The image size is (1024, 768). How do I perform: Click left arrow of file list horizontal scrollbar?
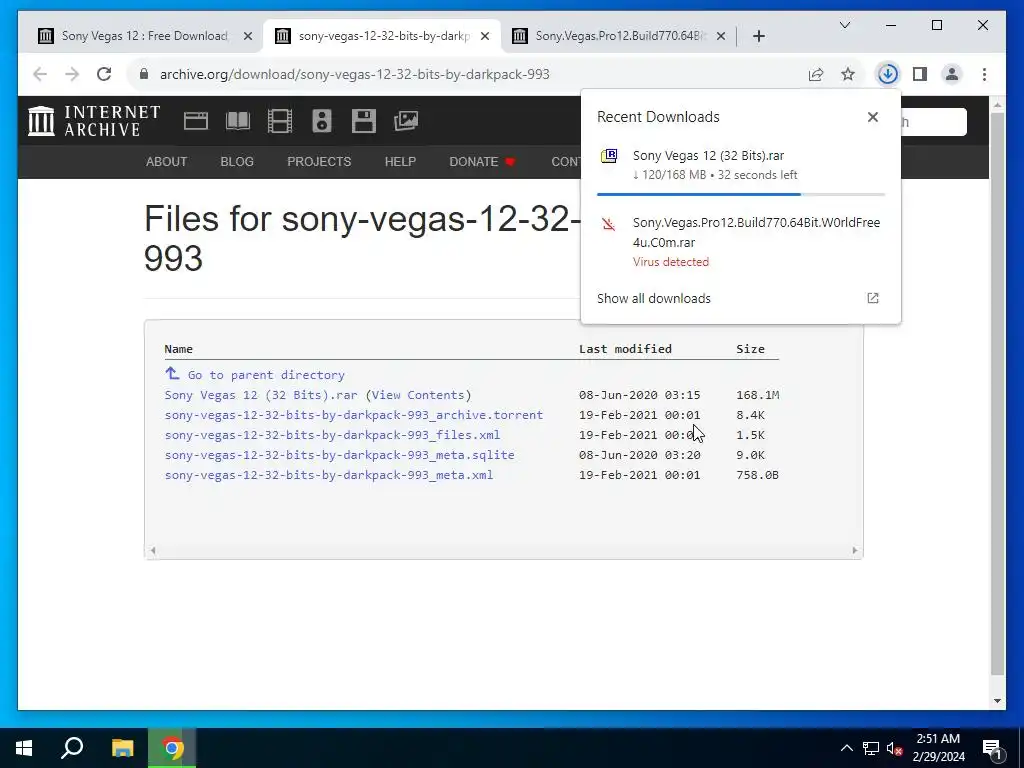(153, 551)
